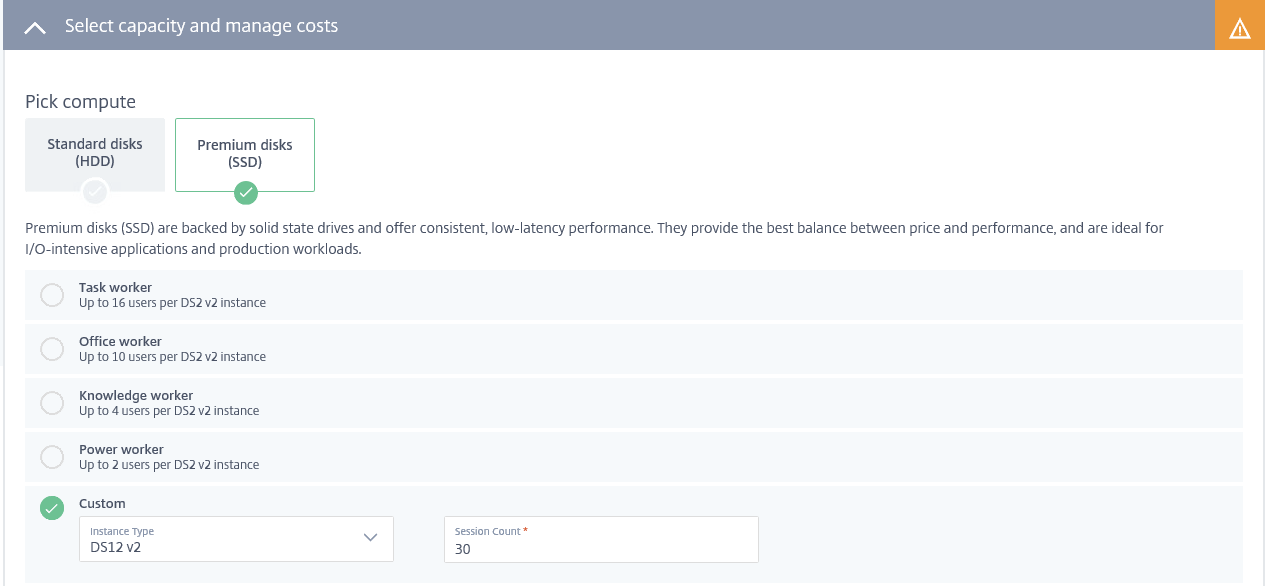Click the Knowledge worker row description

(169, 411)
